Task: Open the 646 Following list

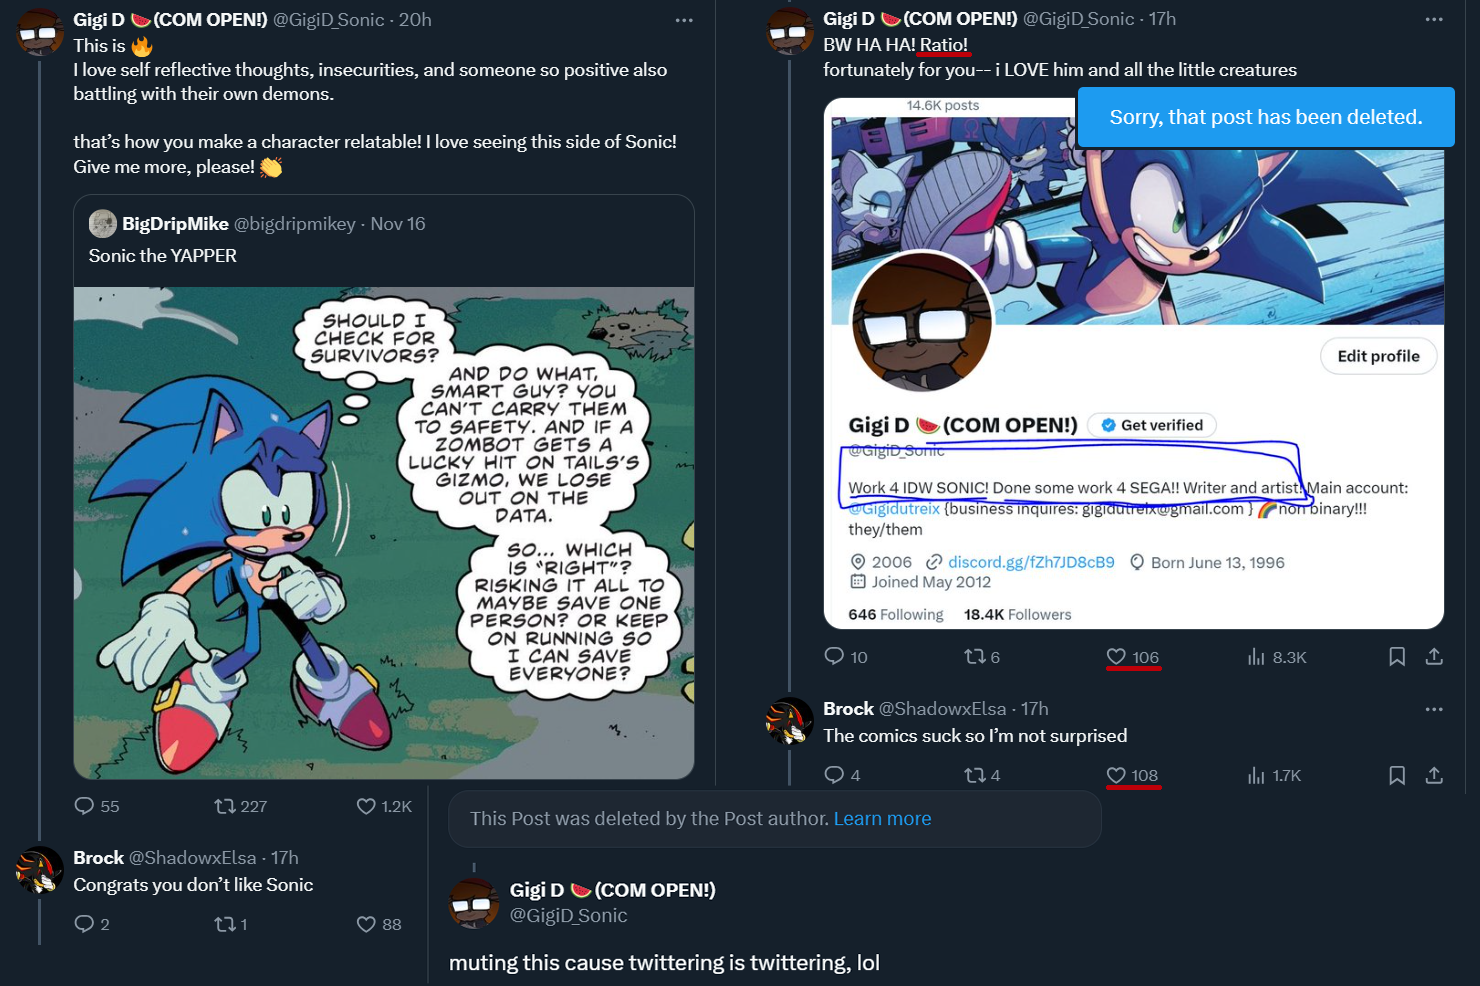Action: [895, 614]
